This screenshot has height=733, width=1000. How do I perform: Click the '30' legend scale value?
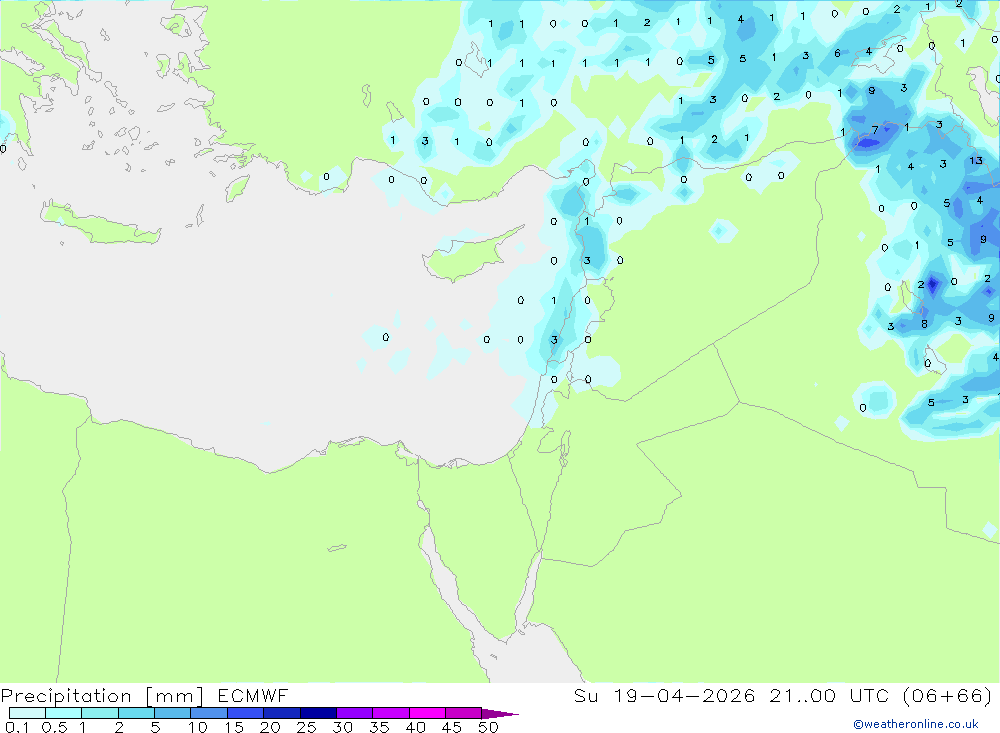[343, 727]
